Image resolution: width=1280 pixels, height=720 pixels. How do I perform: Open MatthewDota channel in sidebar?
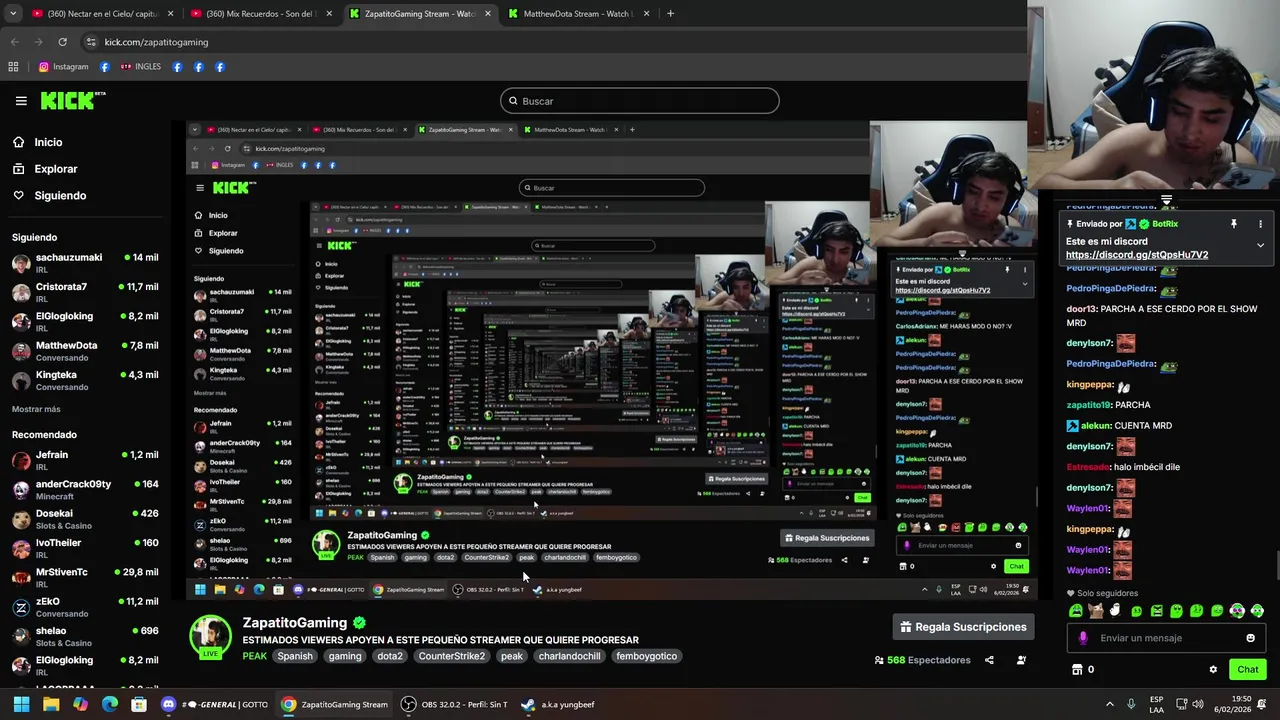click(x=84, y=350)
